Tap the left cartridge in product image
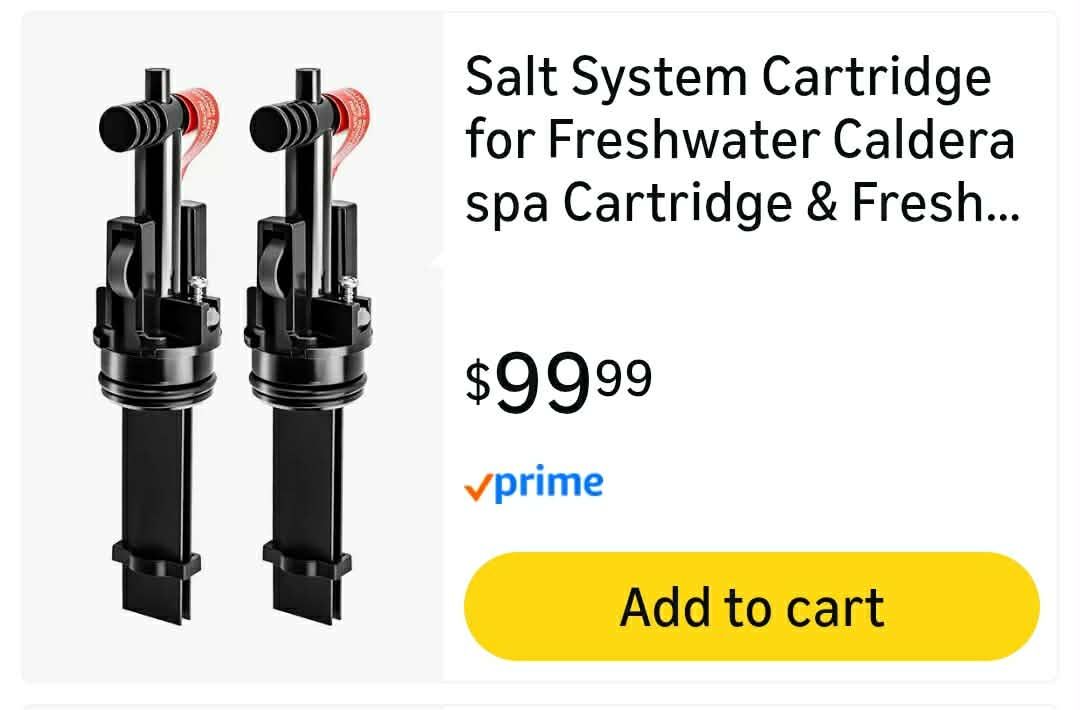This screenshot has width=1080, height=710. tap(160, 346)
